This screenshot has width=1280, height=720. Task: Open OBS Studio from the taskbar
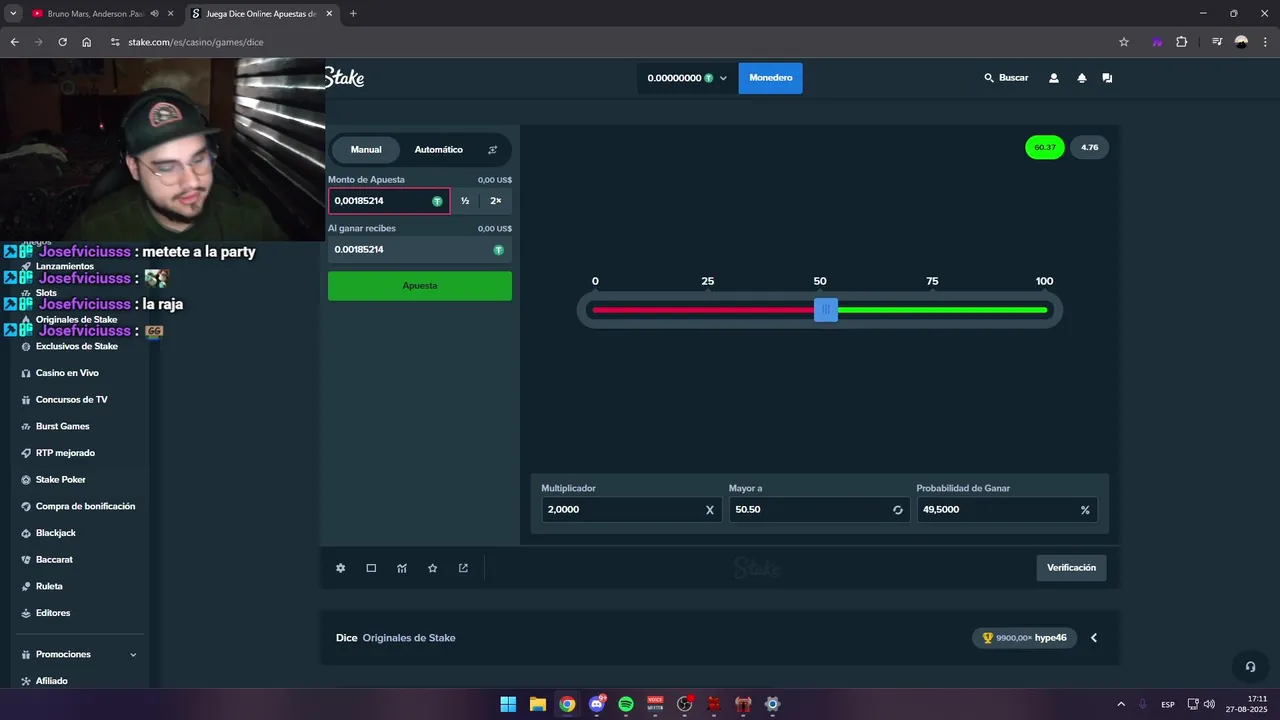(x=685, y=704)
